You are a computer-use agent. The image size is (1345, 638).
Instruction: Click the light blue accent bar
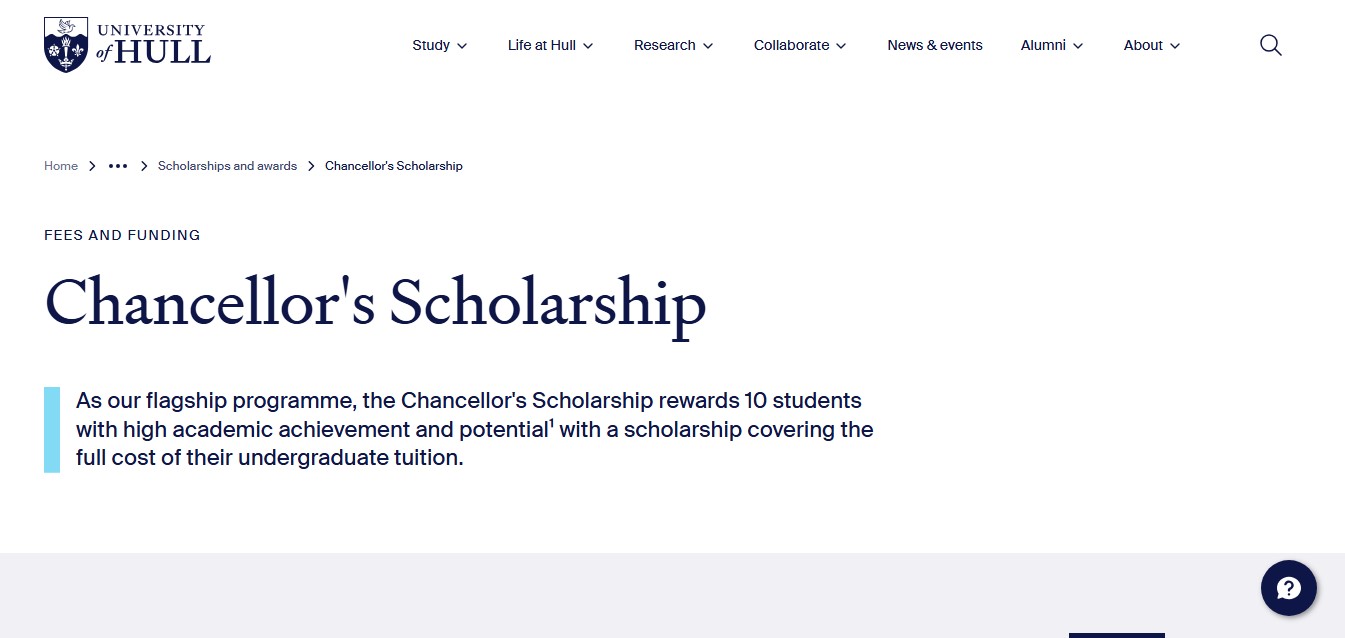point(52,430)
